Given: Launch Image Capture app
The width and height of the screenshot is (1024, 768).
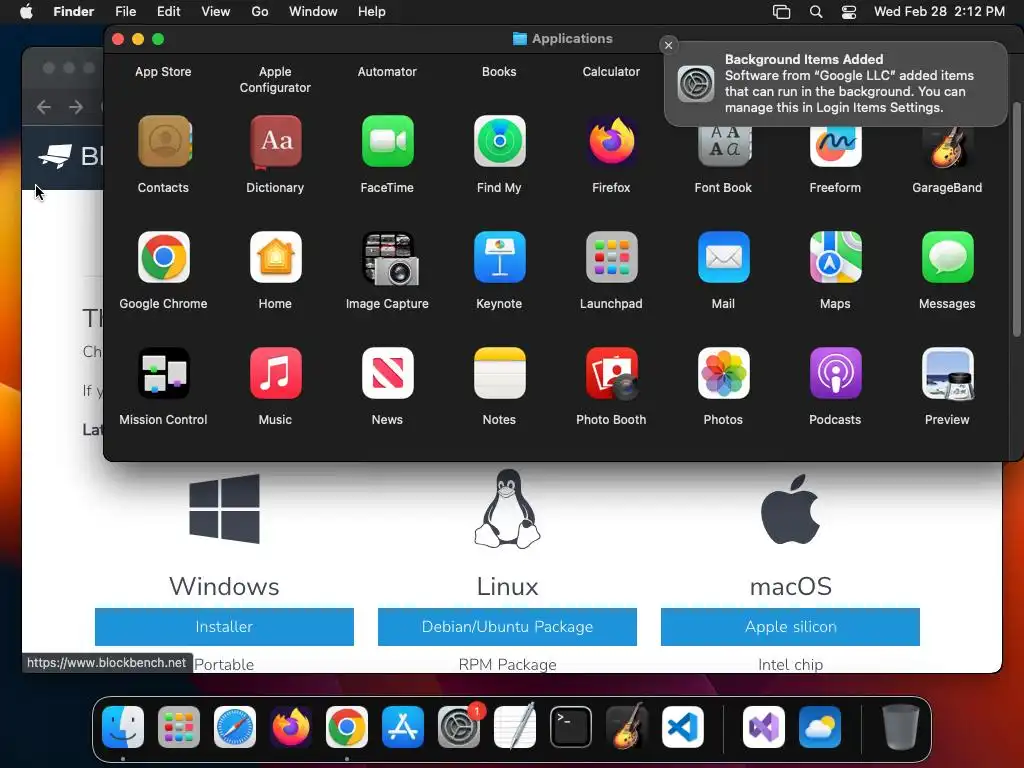Looking at the screenshot, I should [x=390, y=259].
